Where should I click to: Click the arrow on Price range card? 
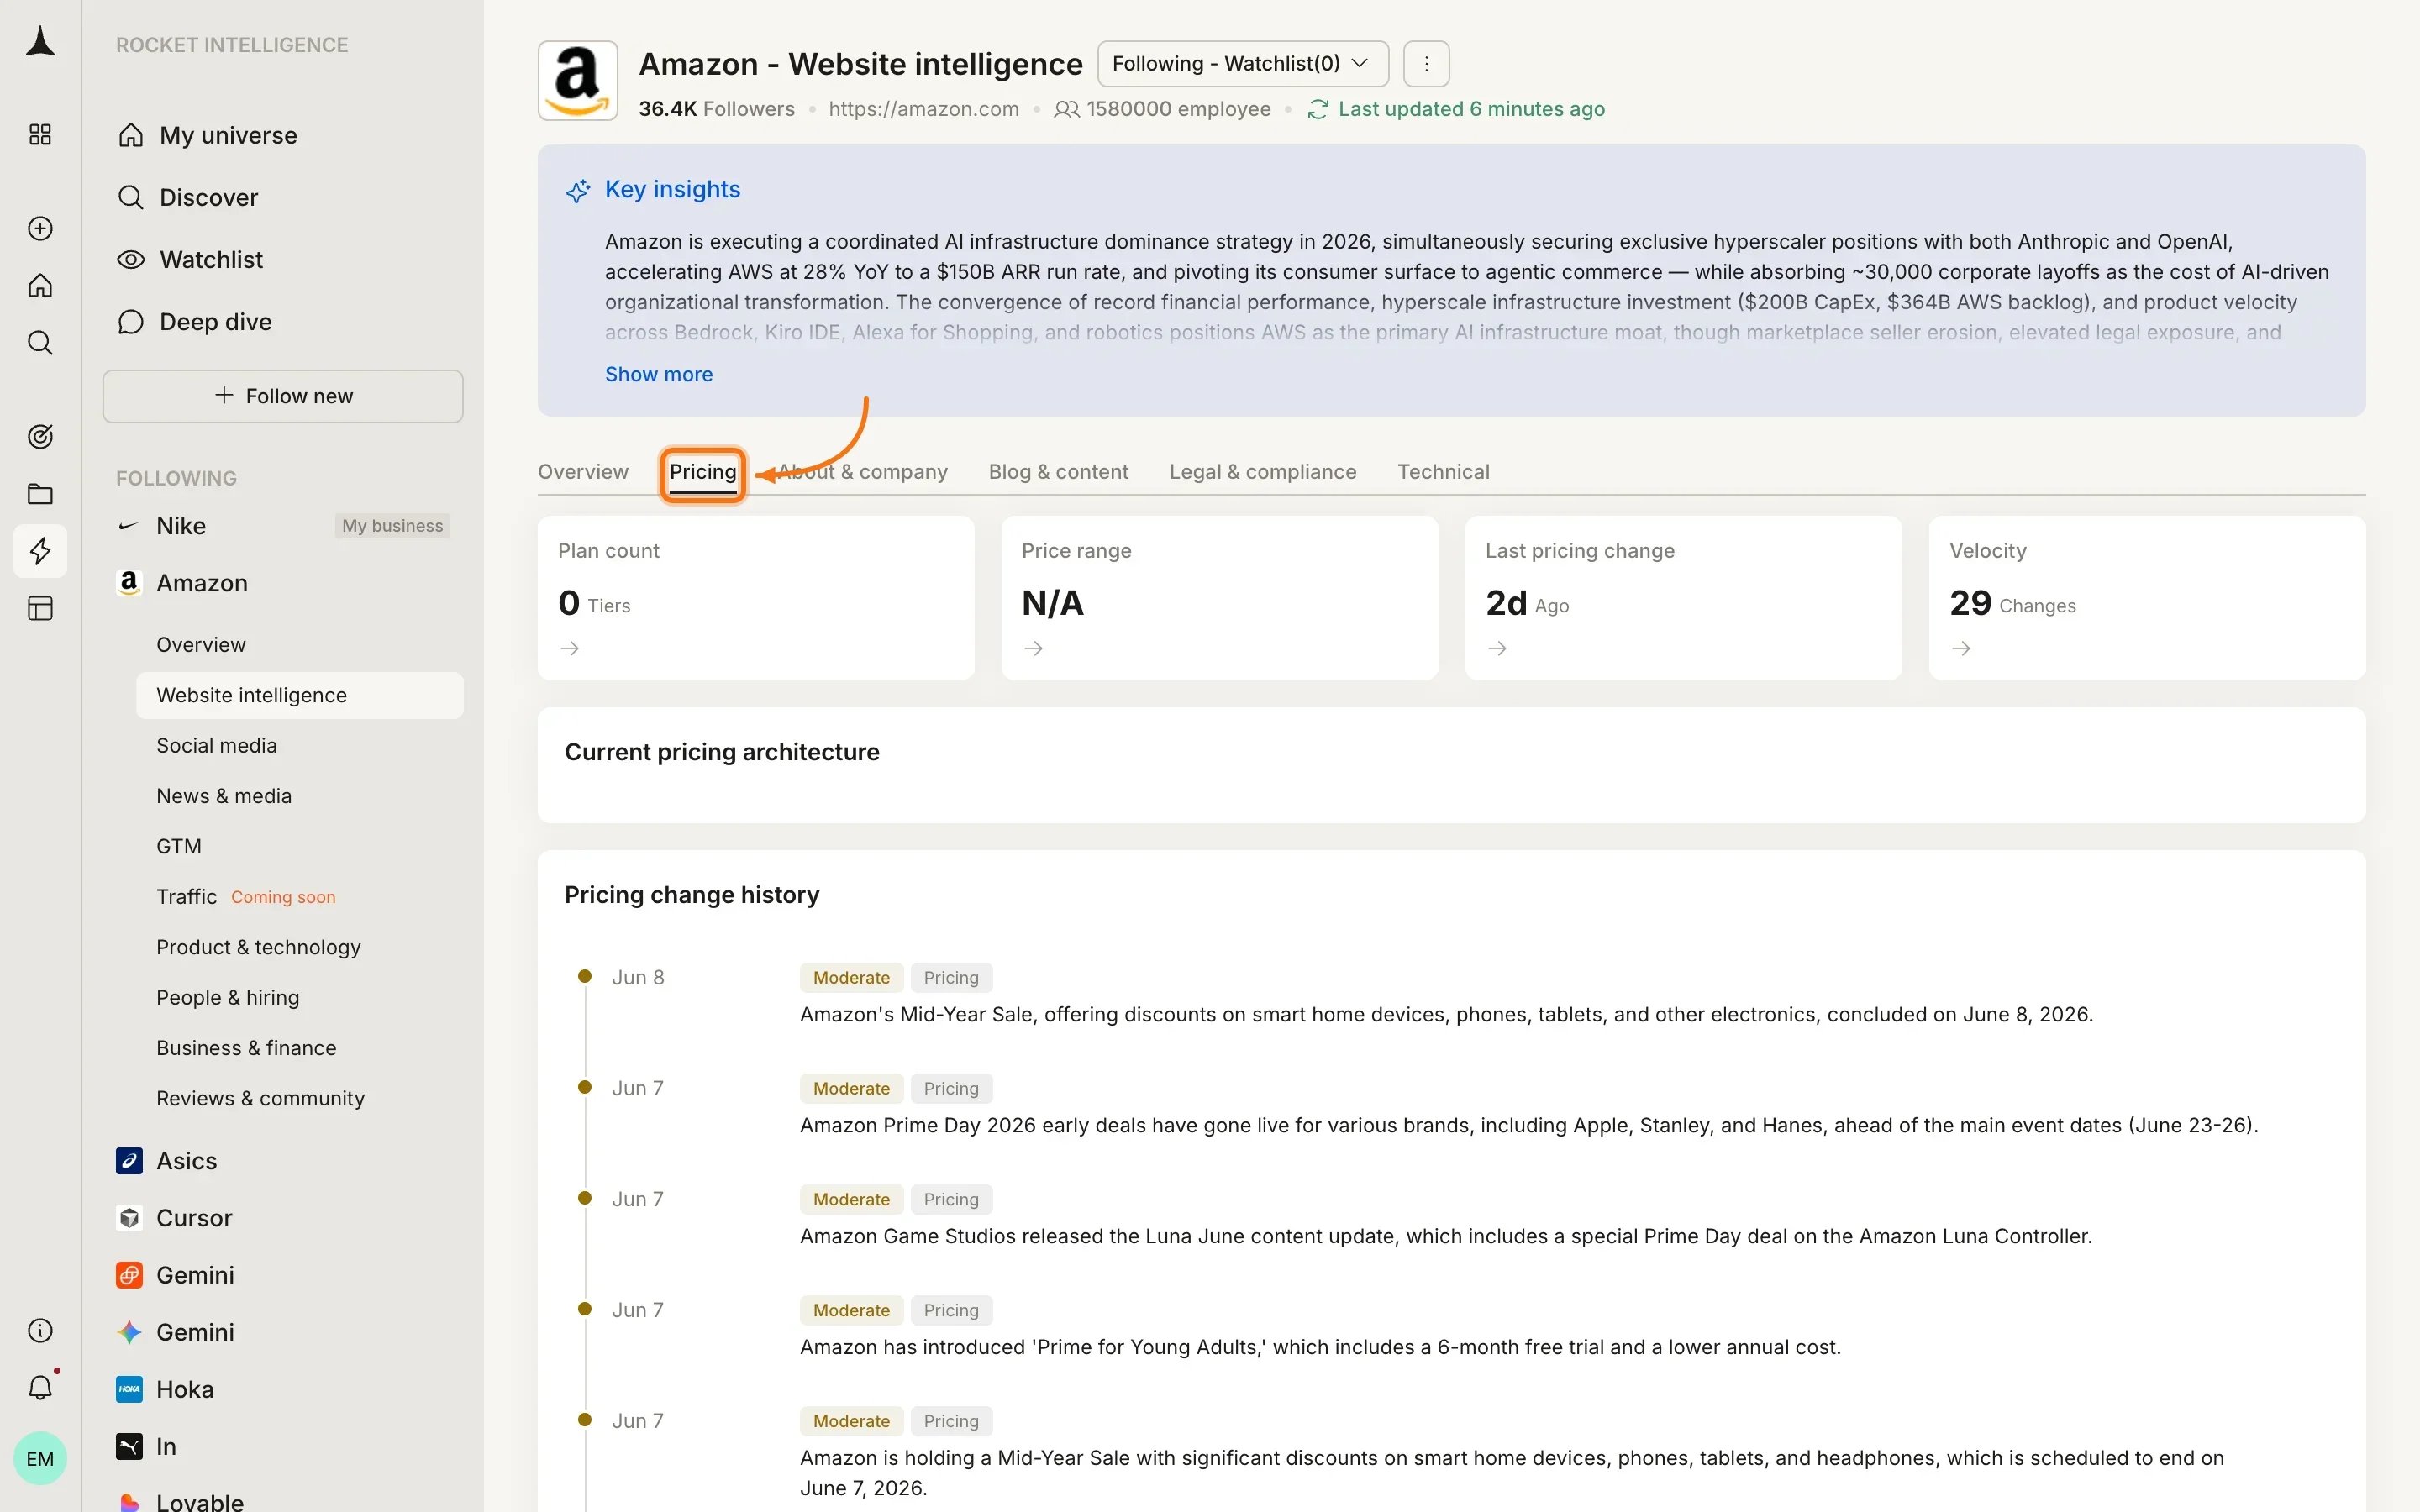point(1034,649)
